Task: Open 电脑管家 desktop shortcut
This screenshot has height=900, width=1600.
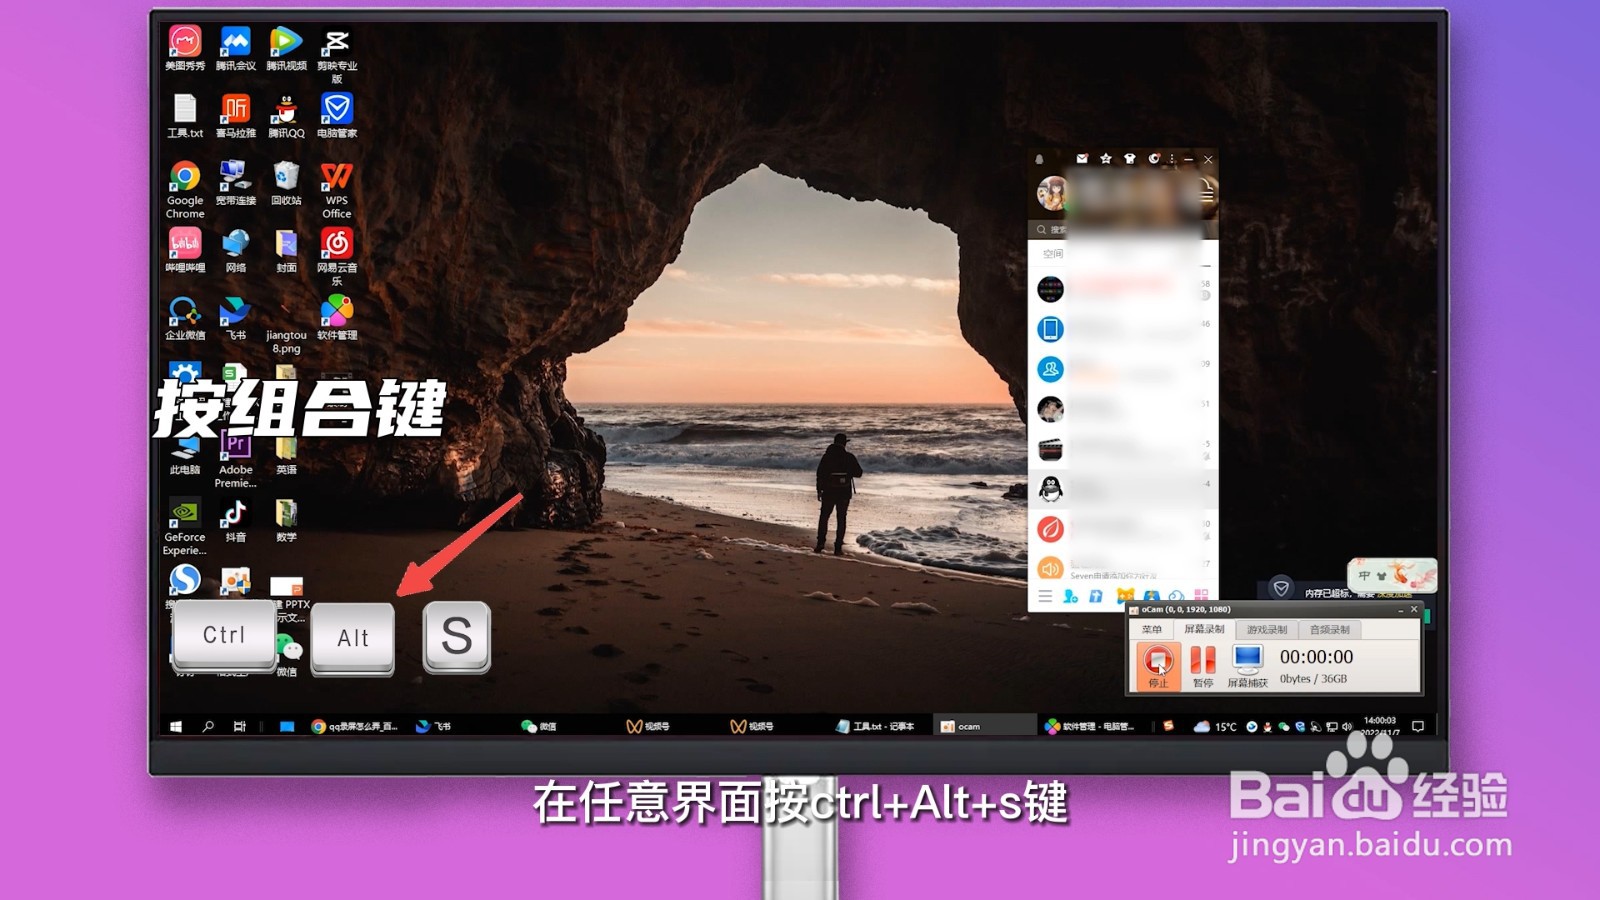Action: point(337,116)
